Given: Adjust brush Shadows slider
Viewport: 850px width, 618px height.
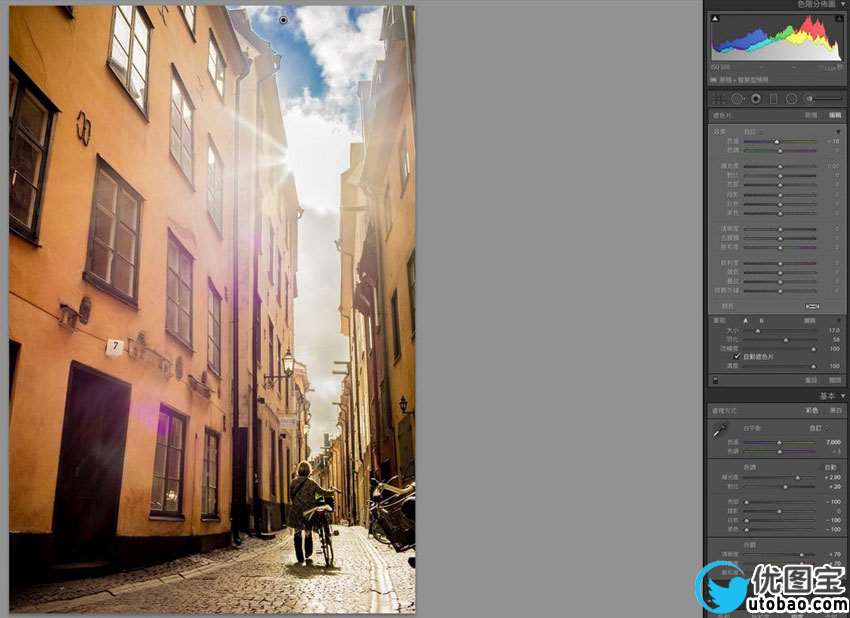Looking at the screenshot, I should [x=780, y=195].
